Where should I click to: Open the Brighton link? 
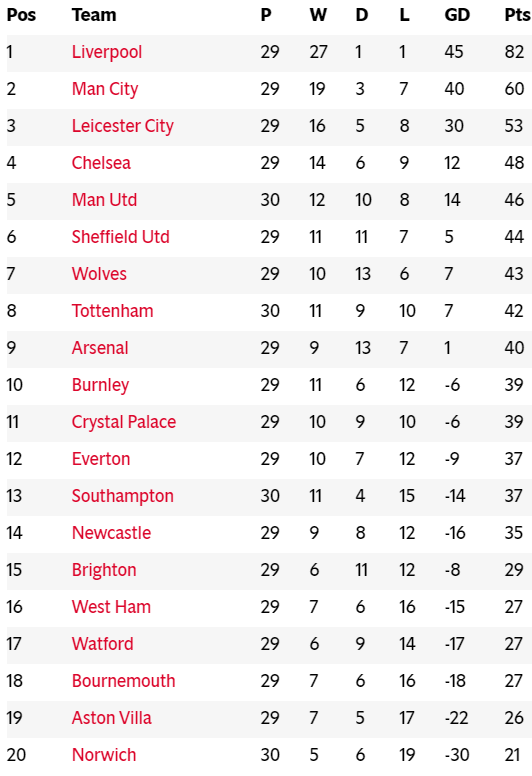(x=103, y=570)
